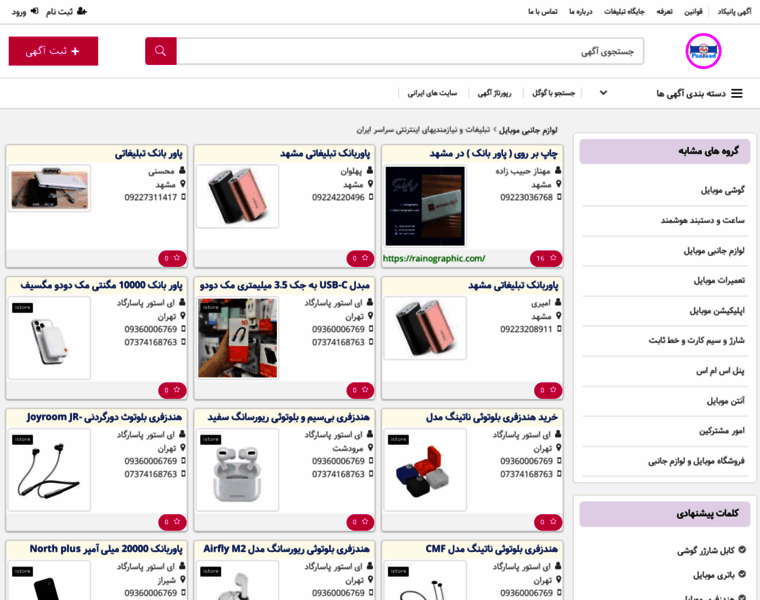The image size is (760, 600).
Task: Open the مبدل USB-C product photo thumbnail
Action: [238, 338]
